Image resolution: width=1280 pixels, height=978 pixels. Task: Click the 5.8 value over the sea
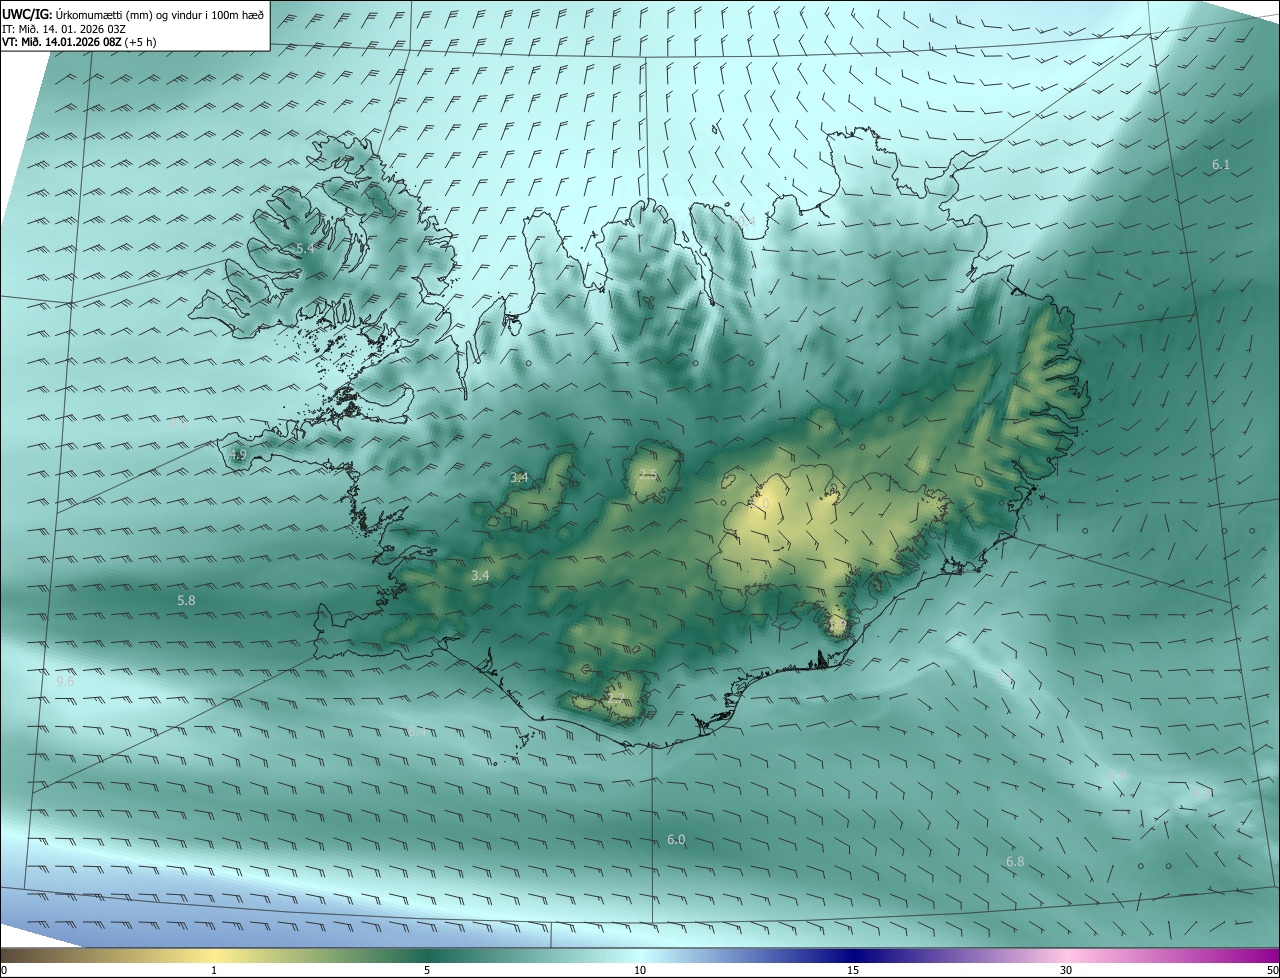[x=186, y=600]
